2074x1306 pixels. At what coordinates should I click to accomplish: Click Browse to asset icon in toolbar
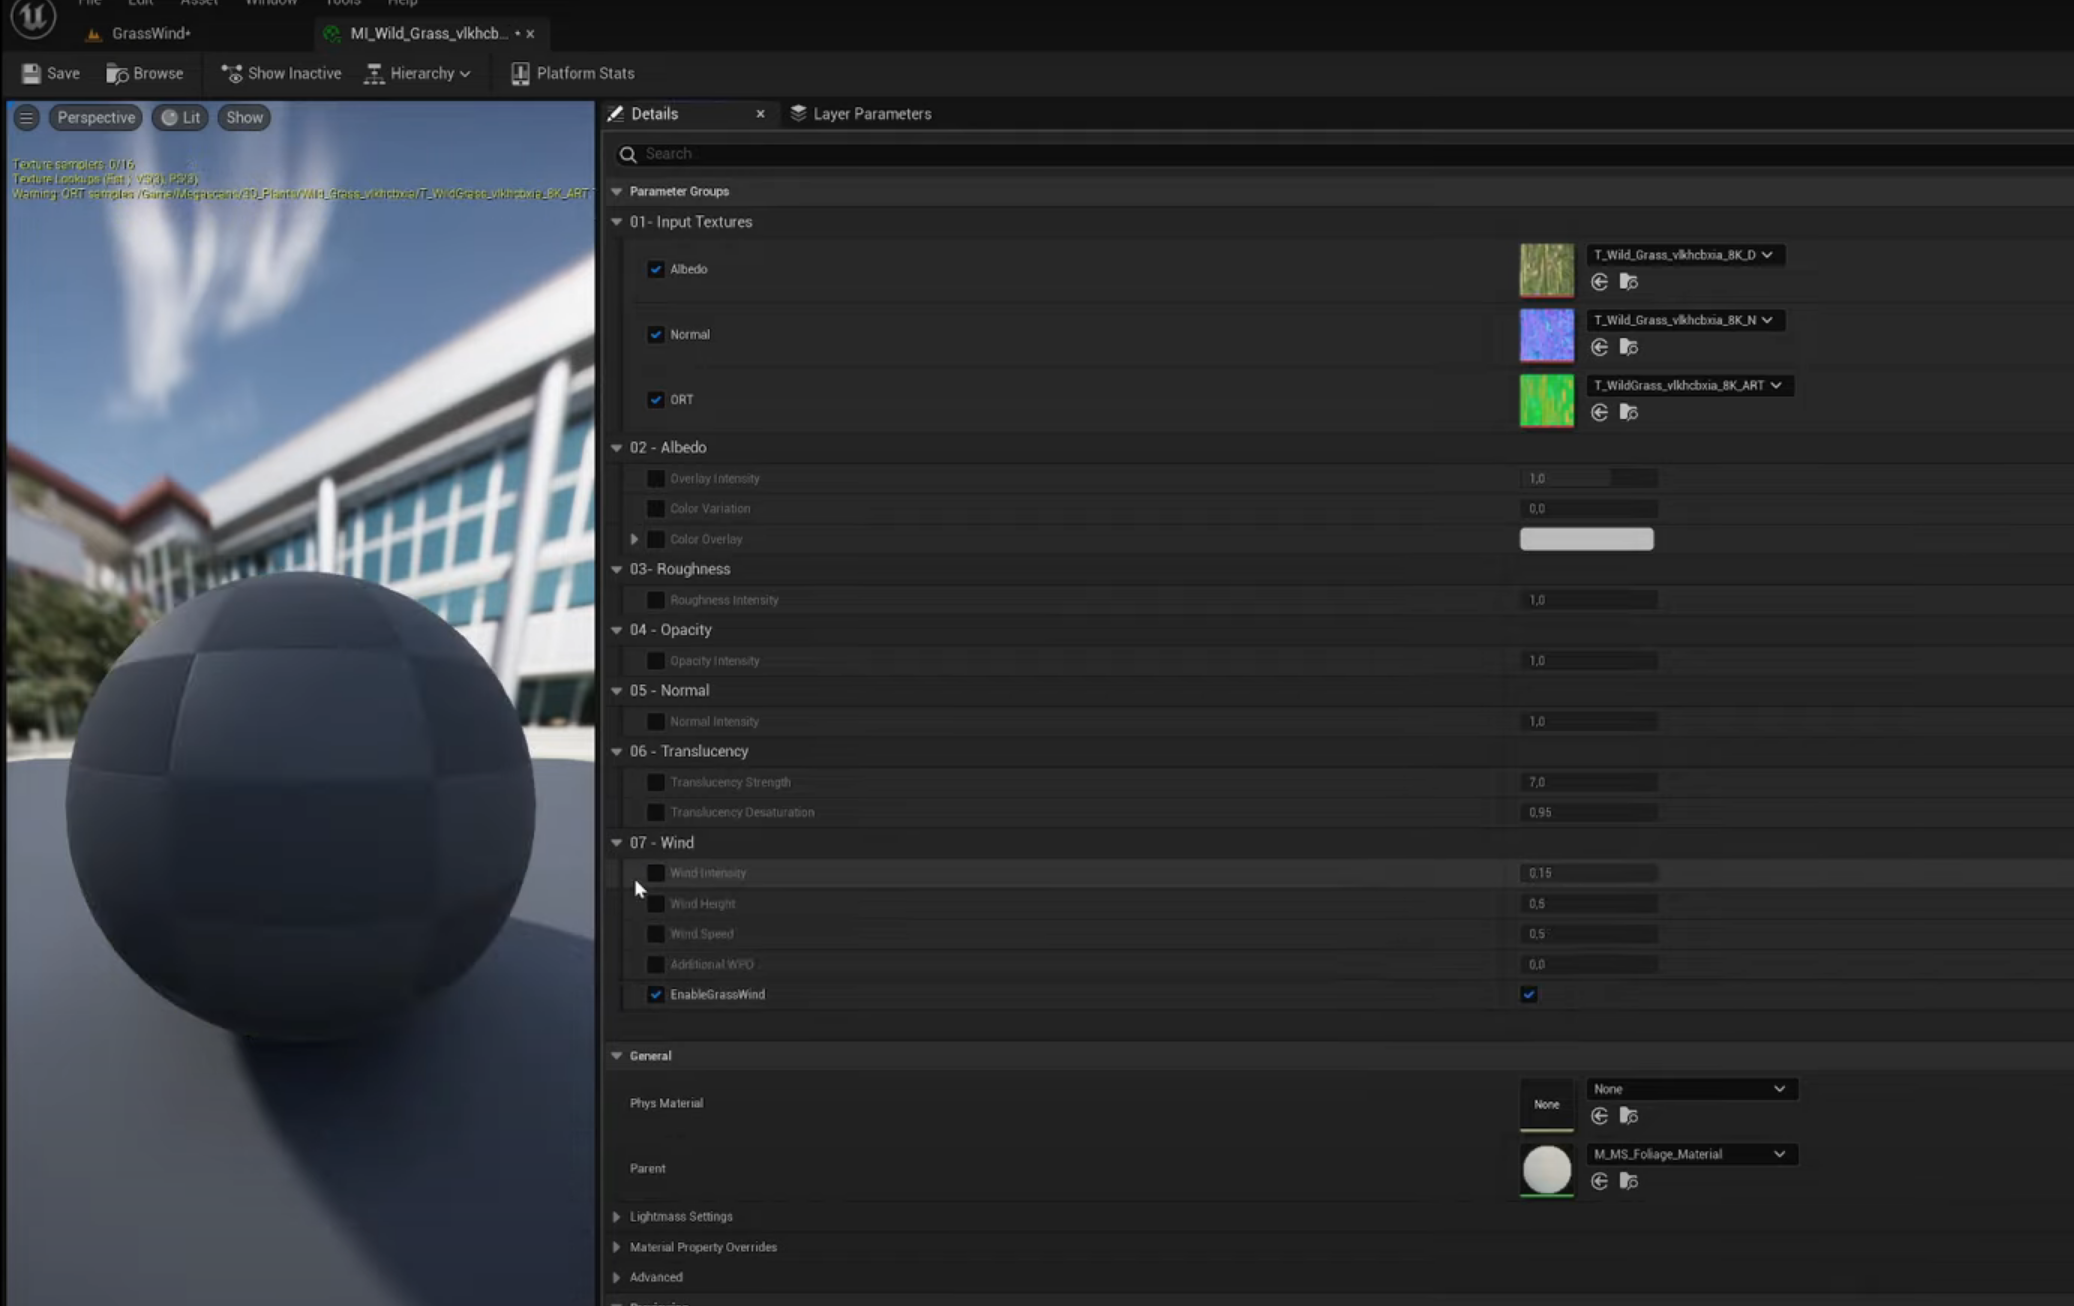(118, 73)
